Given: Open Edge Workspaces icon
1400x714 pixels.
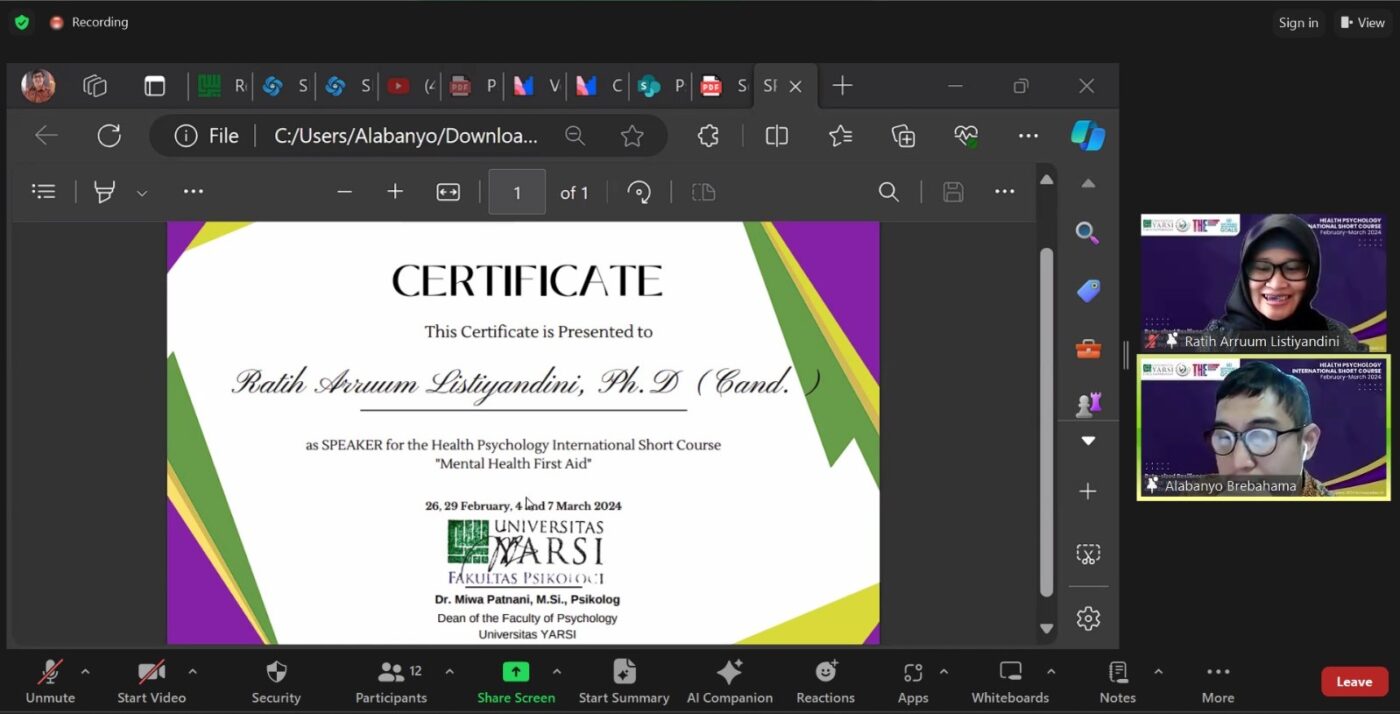Looking at the screenshot, I should [95, 86].
